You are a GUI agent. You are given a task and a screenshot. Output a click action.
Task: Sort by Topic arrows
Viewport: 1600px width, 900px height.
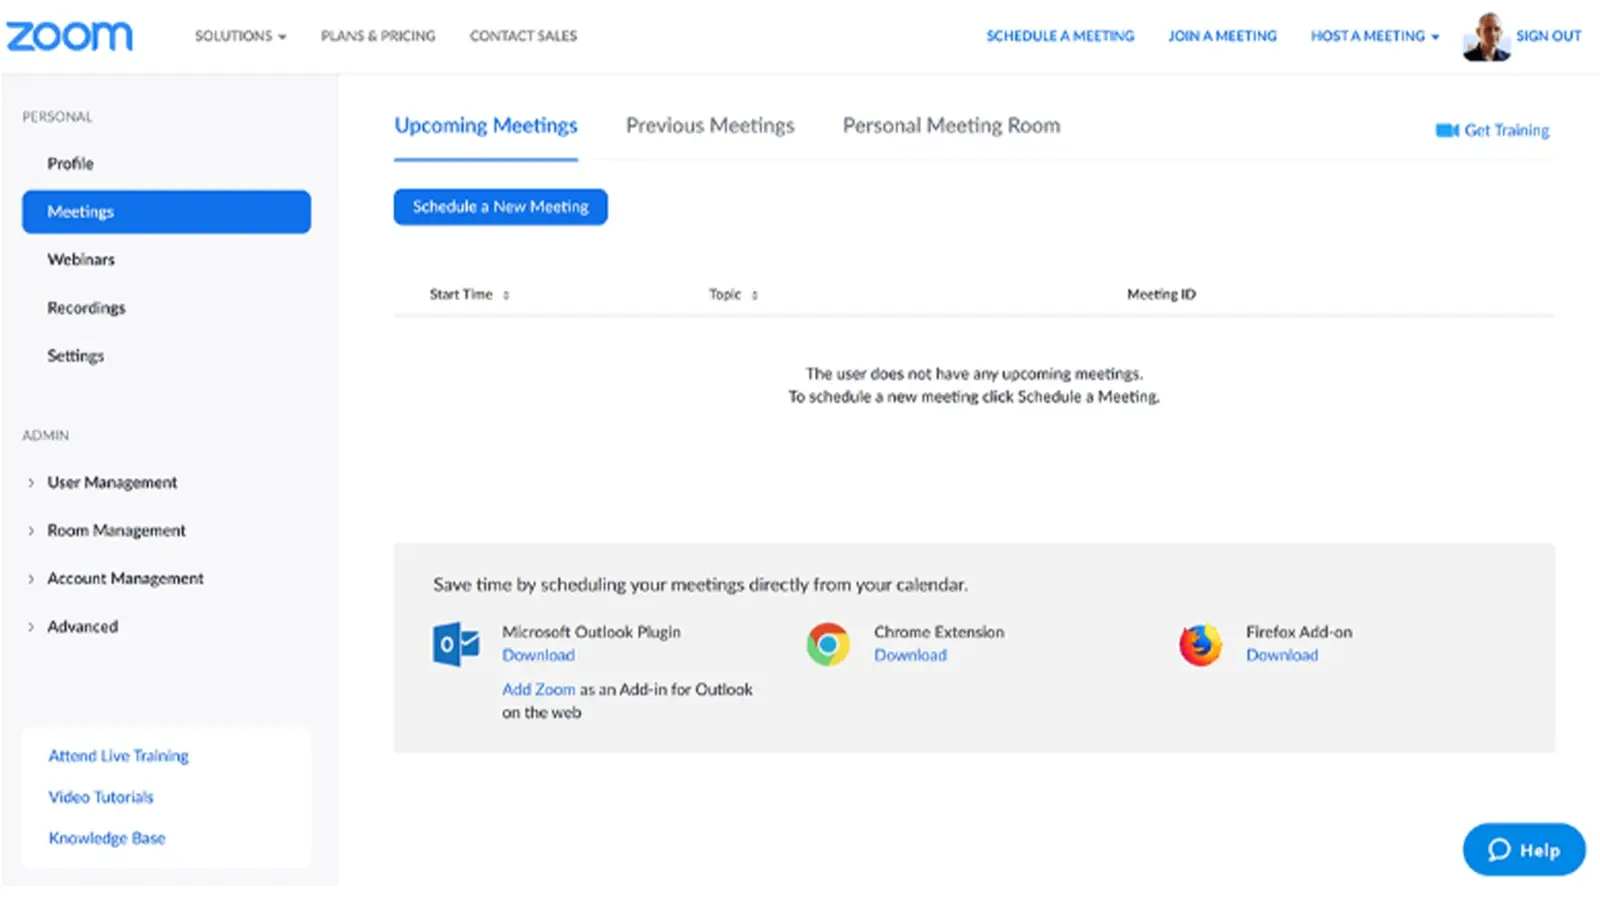(x=755, y=295)
